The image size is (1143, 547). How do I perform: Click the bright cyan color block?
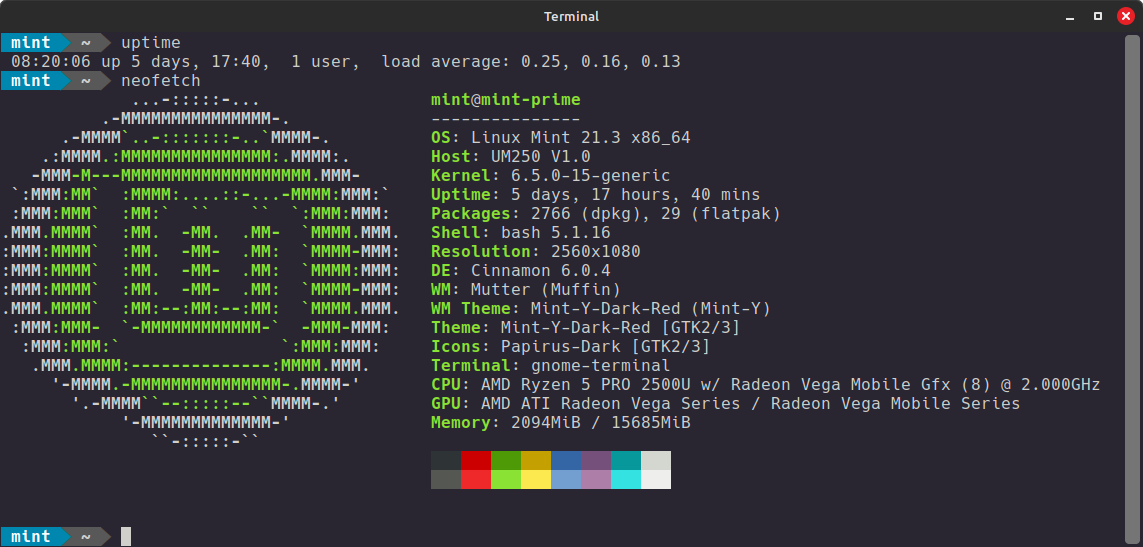point(625,479)
